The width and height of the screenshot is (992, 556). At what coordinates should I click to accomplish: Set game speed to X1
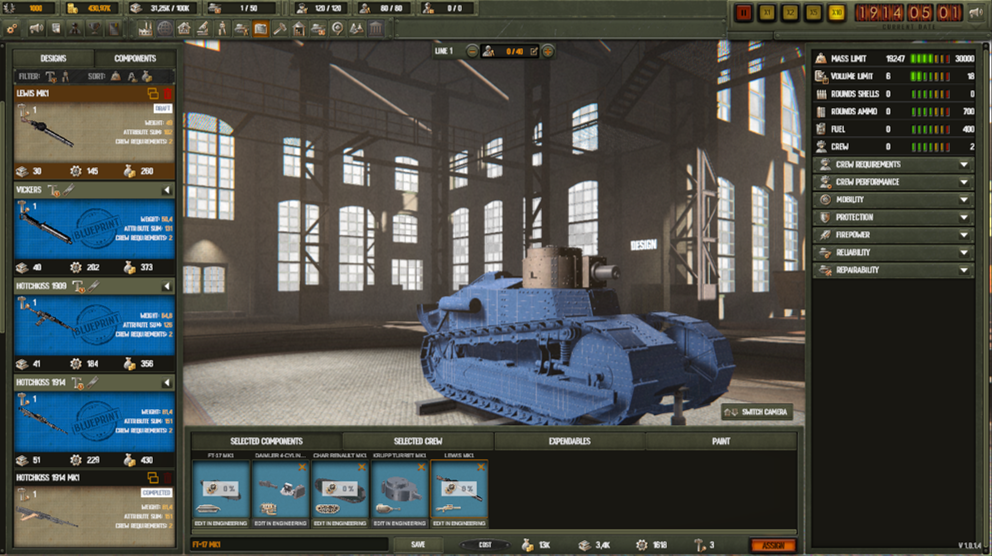click(767, 13)
